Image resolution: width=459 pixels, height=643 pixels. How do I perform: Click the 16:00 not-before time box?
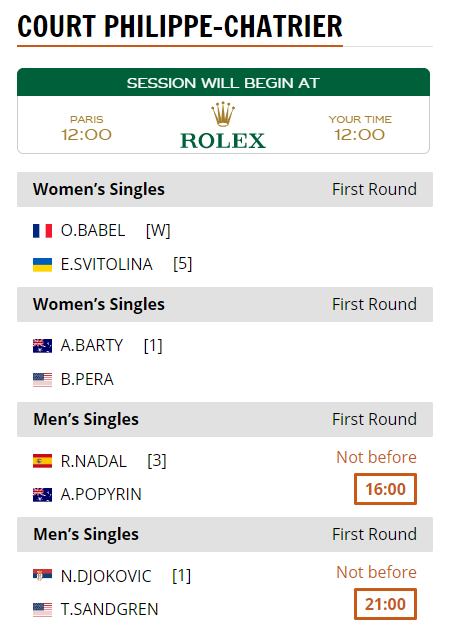386,489
